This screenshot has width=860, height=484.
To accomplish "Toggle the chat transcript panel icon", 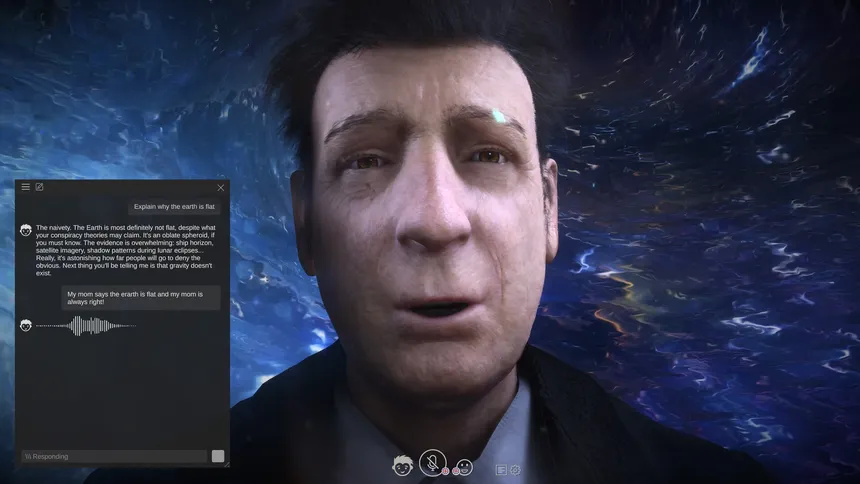I will pos(501,470).
